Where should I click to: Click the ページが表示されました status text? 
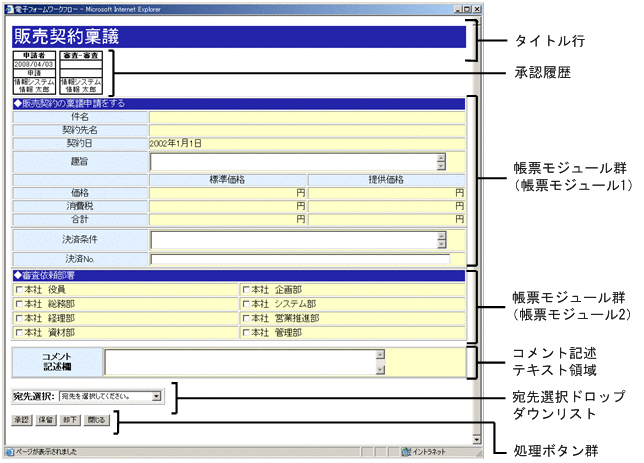[x=46, y=452]
